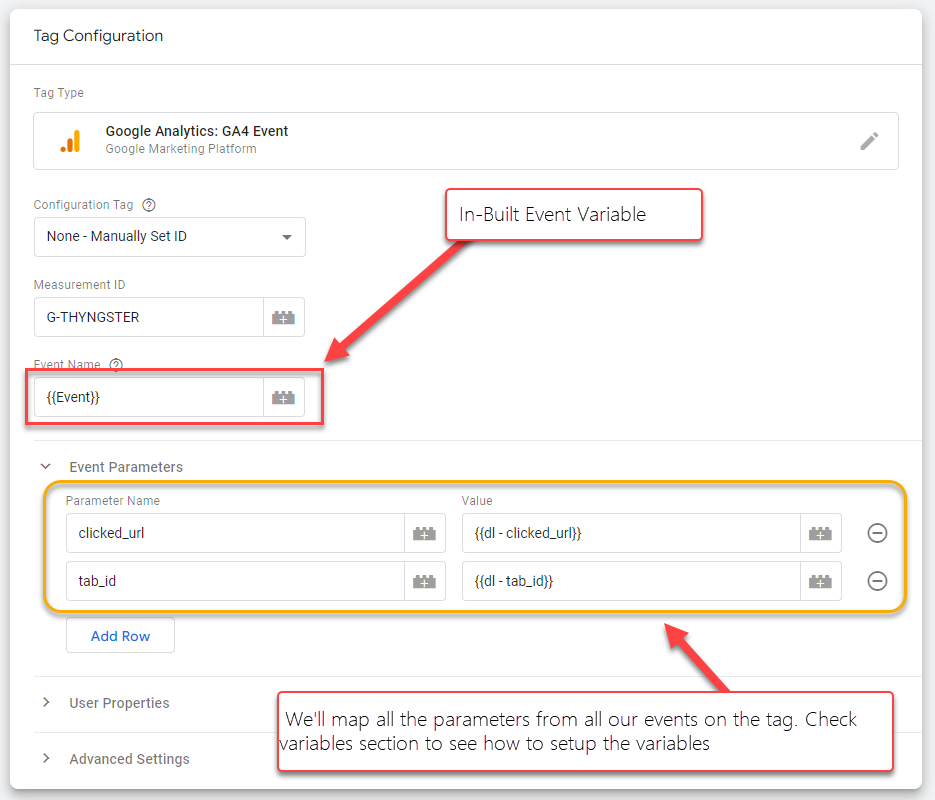Click the tab_id value input field
Screen dimensions: 935x800
pos(630,581)
